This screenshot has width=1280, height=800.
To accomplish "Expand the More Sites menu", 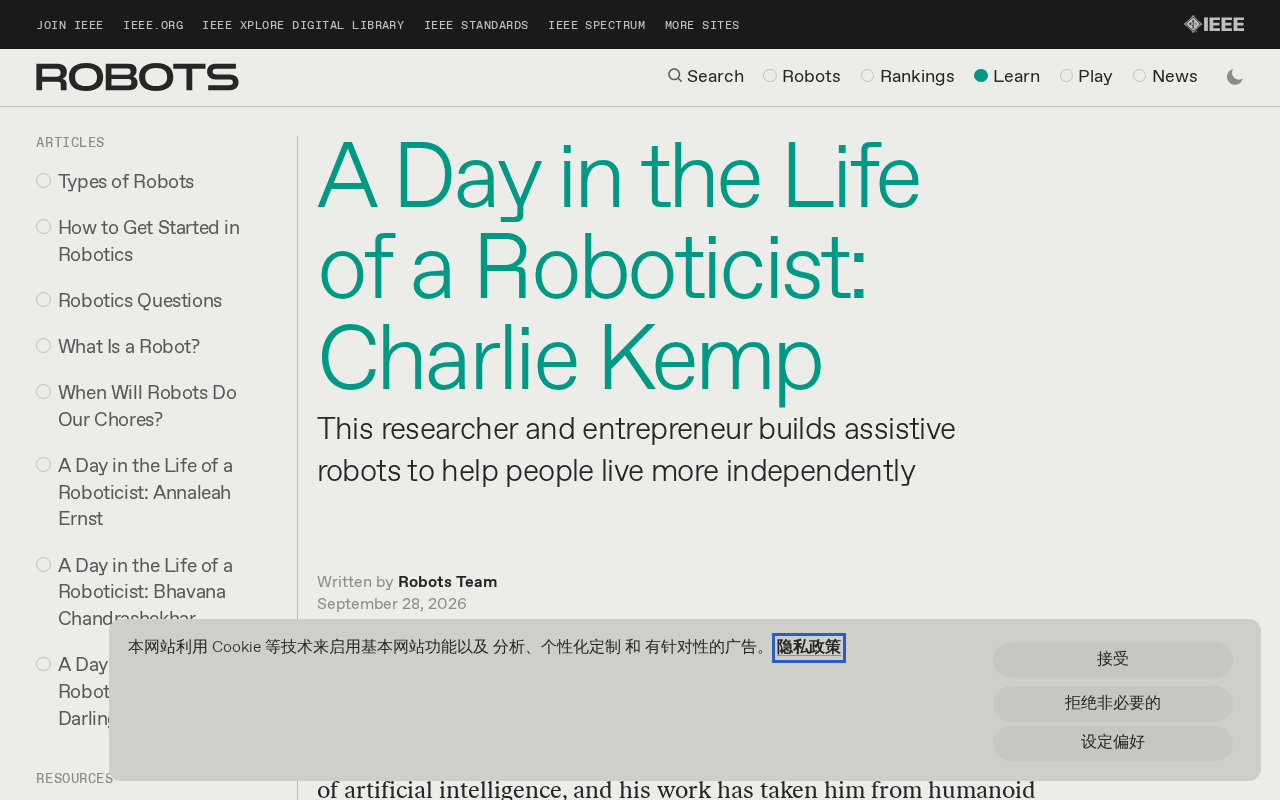I will [x=702, y=25].
